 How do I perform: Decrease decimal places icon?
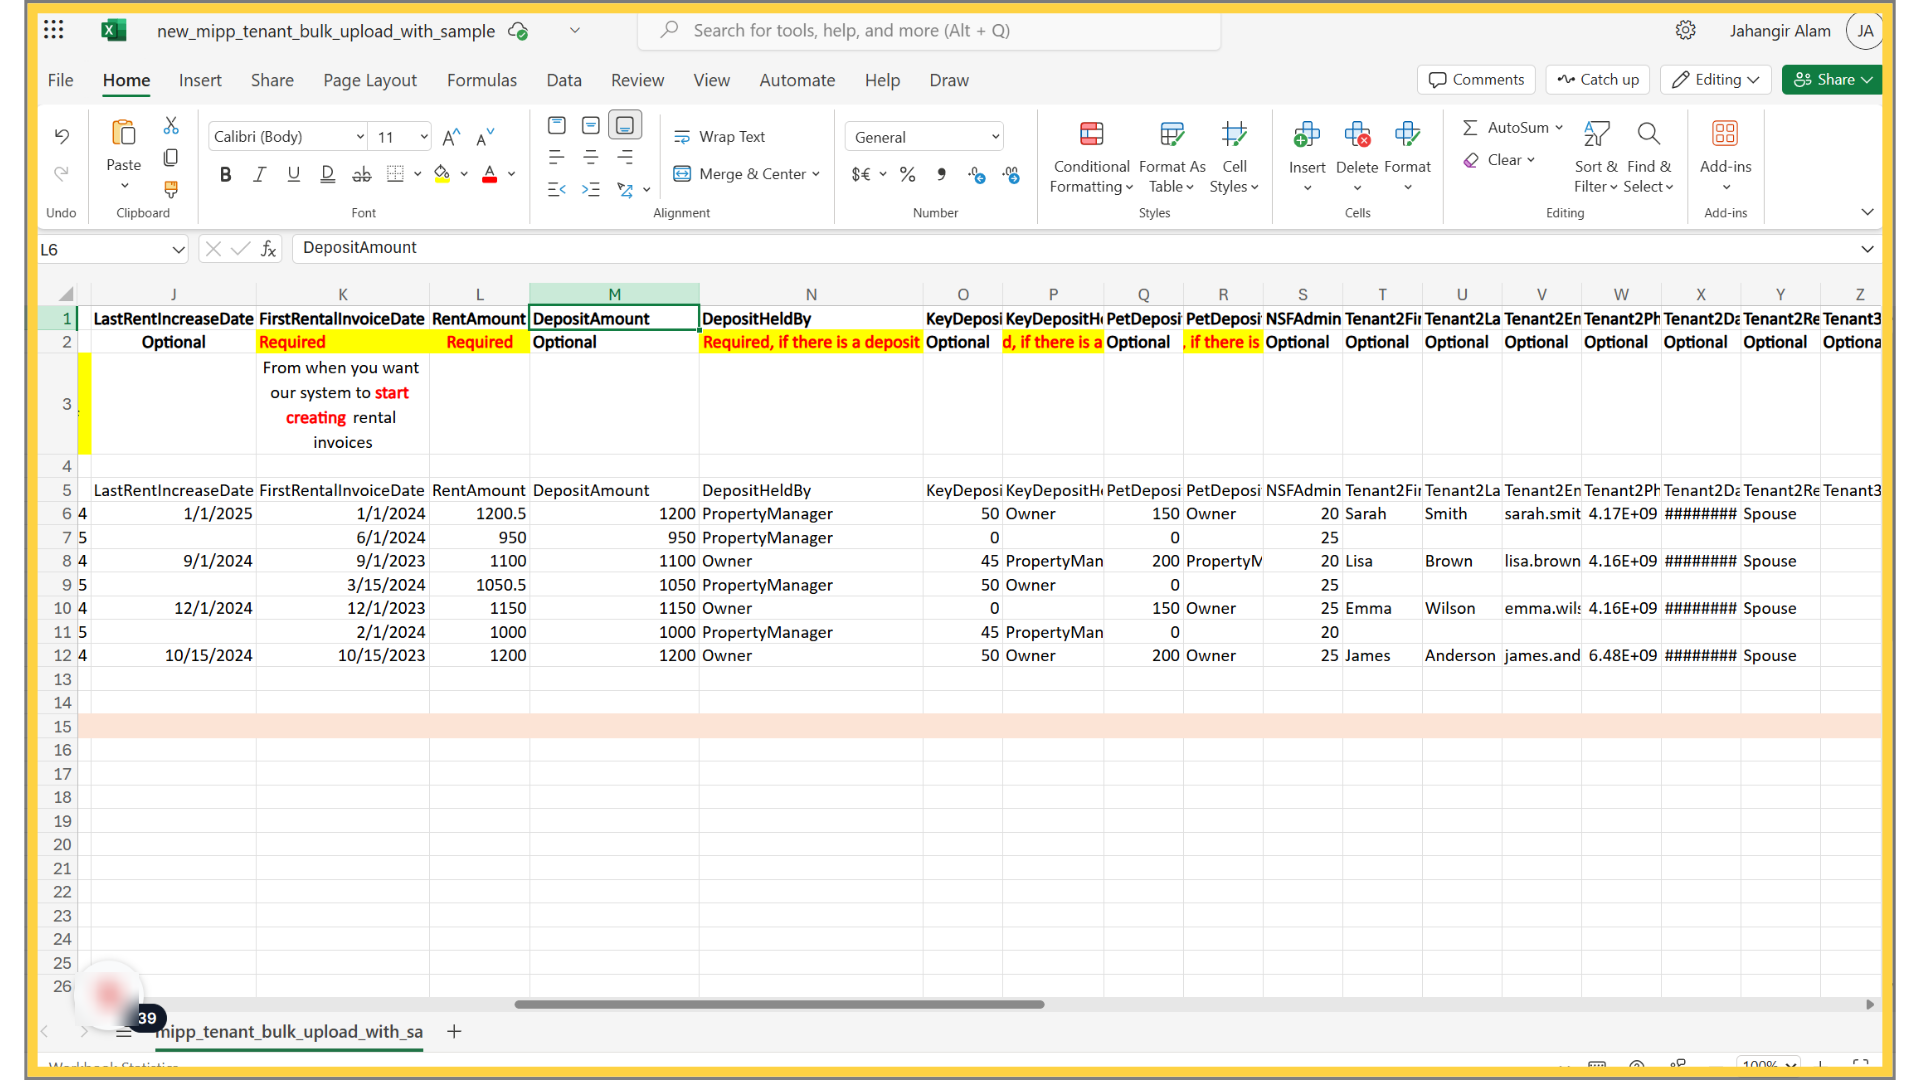(1011, 174)
